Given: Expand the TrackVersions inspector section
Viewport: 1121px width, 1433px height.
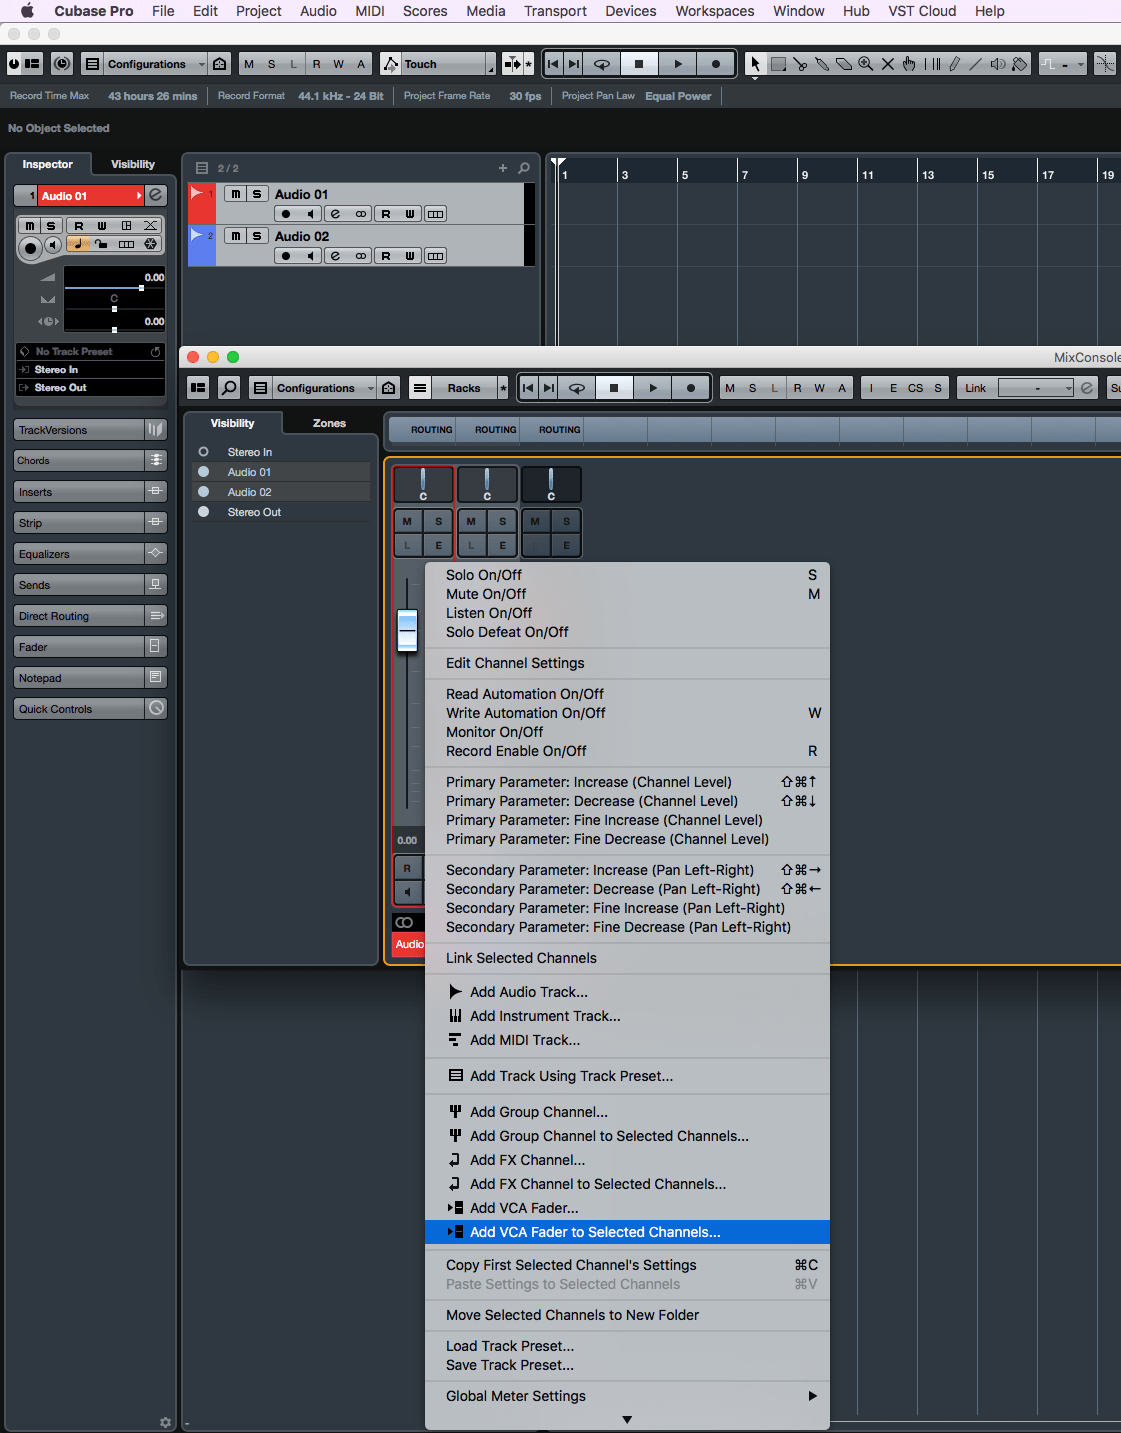Looking at the screenshot, I should (89, 430).
